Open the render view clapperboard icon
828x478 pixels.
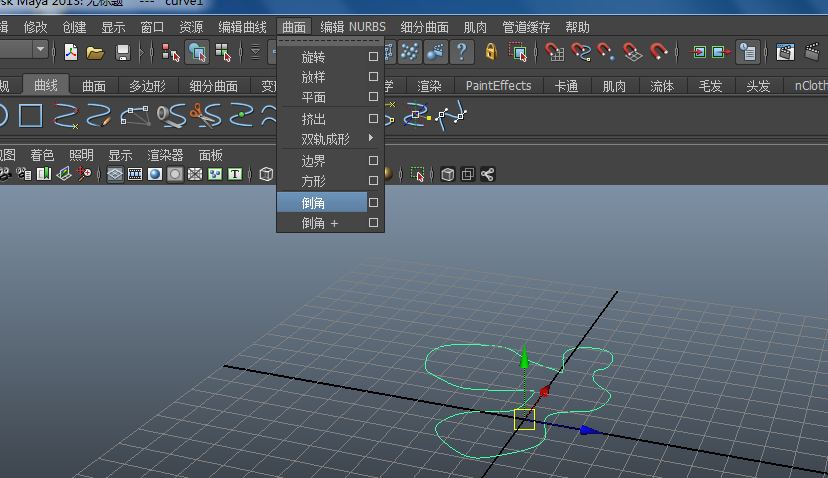[x=785, y=52]
